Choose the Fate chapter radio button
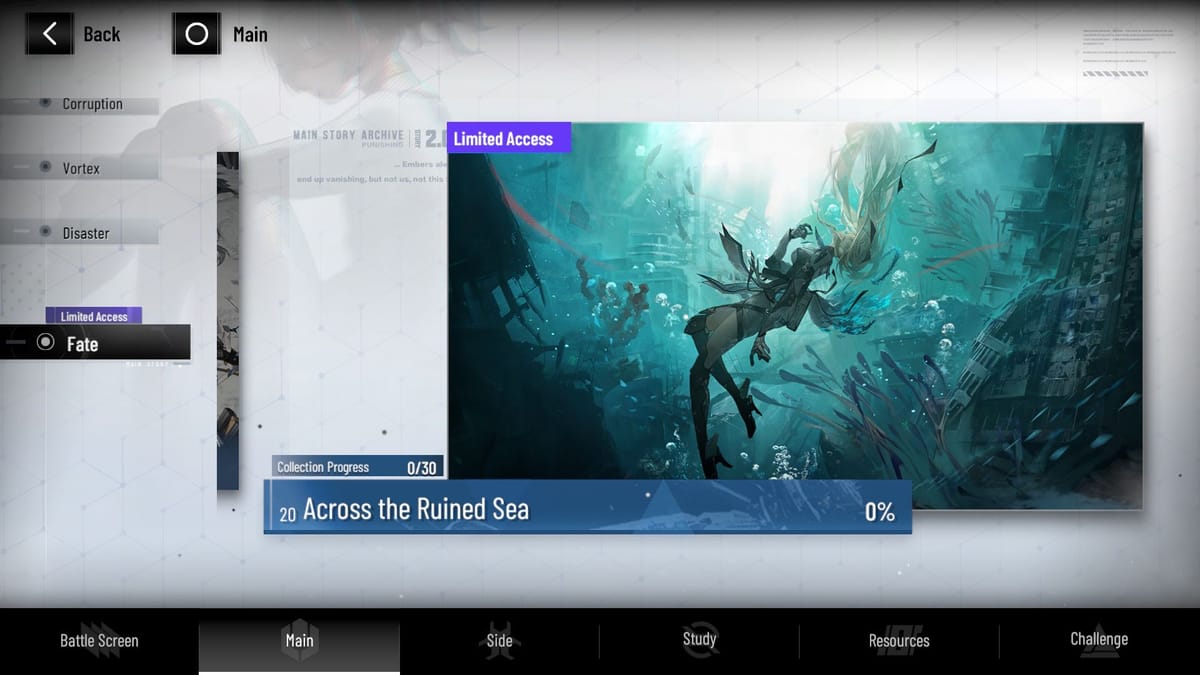 (45, 343)
